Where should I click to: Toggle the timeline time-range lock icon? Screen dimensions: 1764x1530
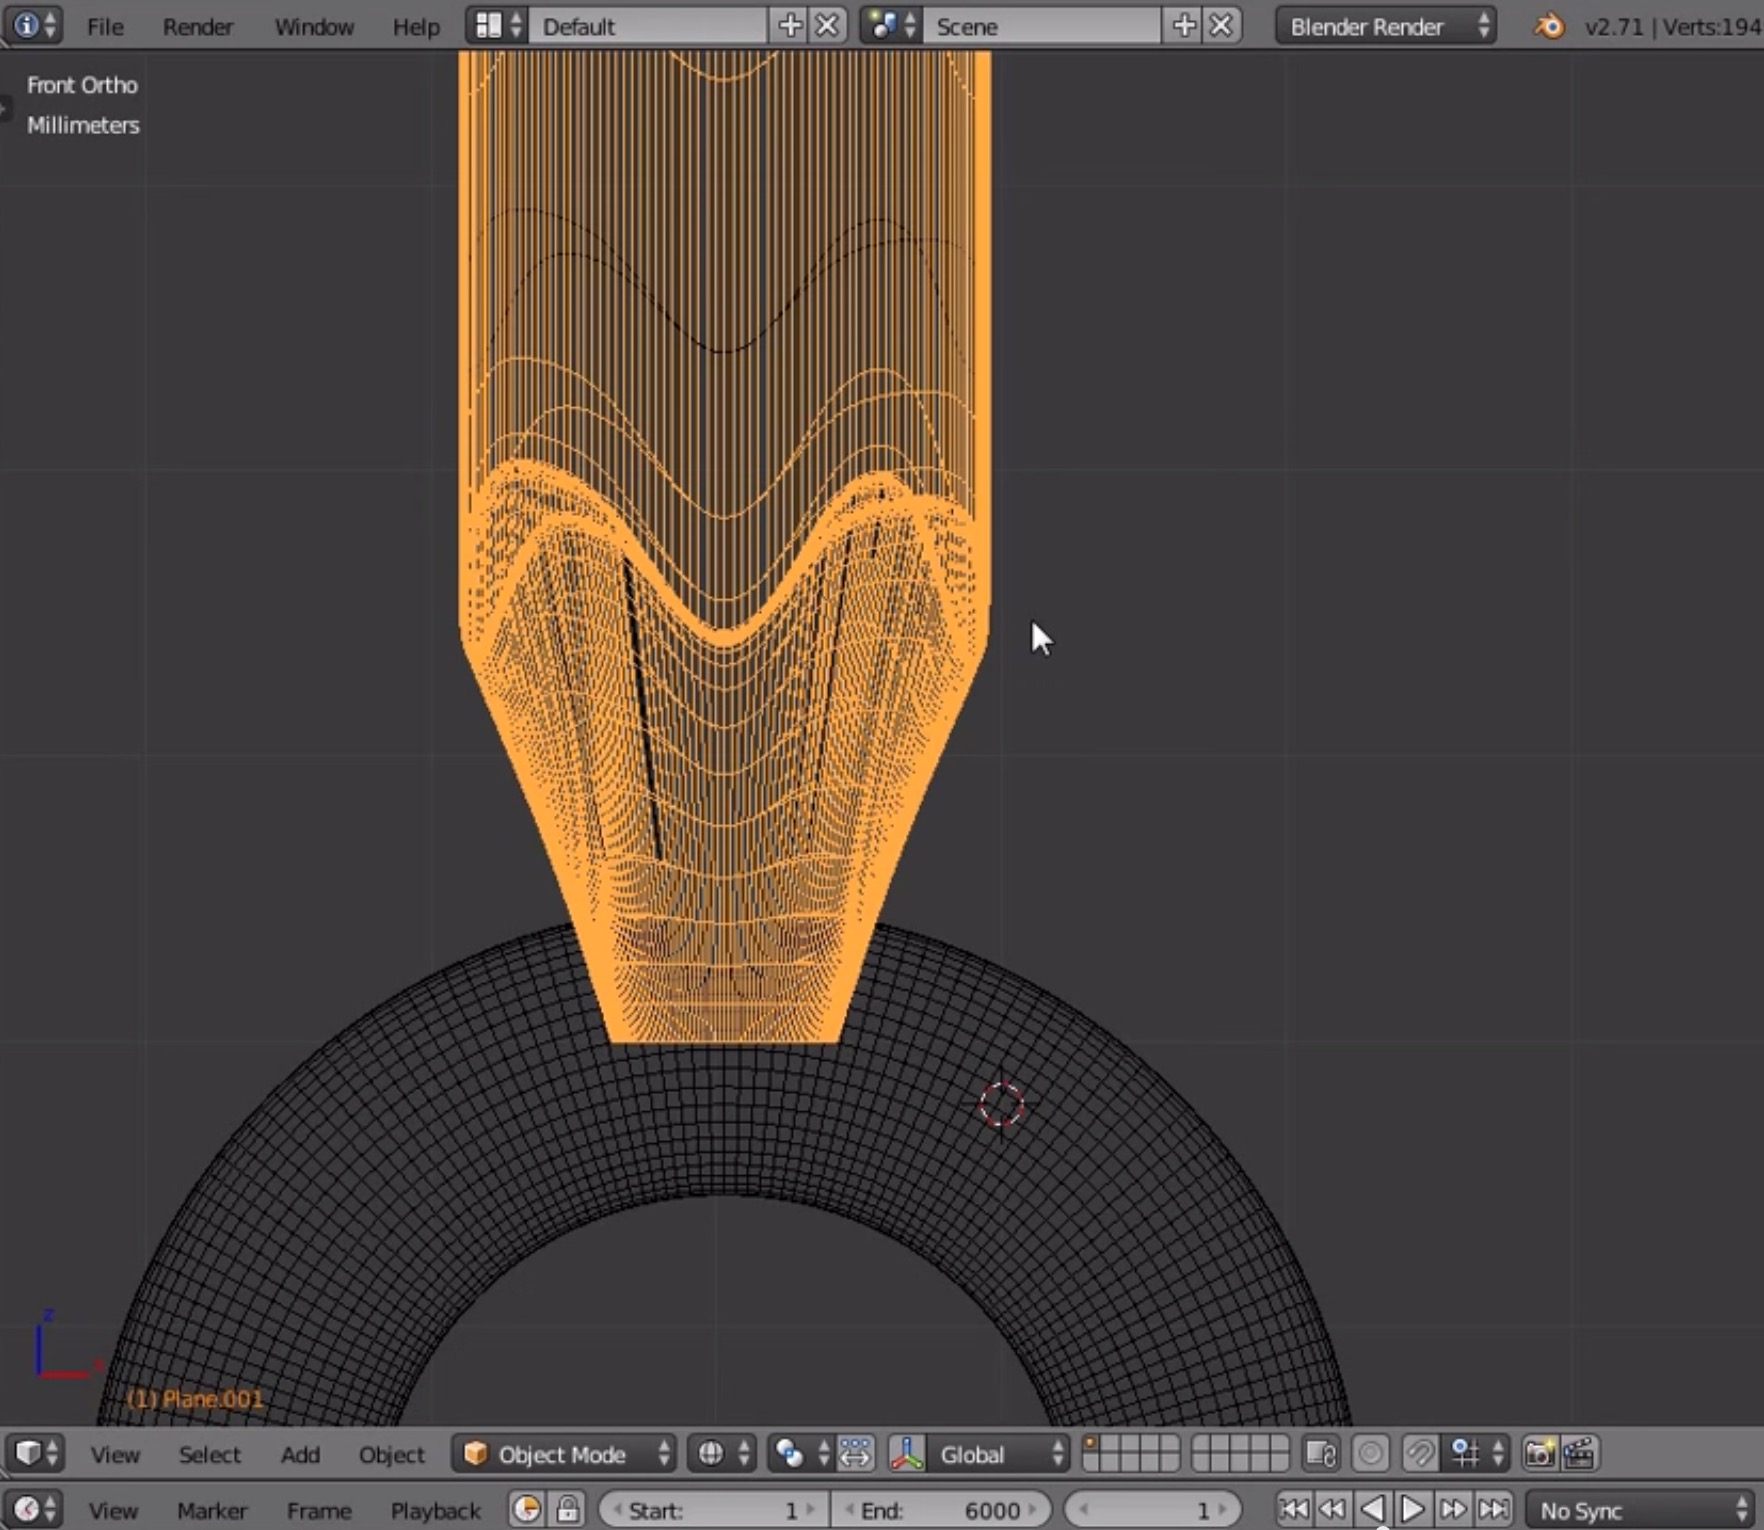[x=568, y=1509]
